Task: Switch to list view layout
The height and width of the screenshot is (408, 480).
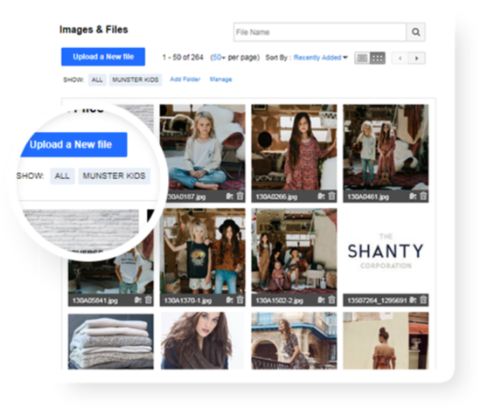Action: 362,58
